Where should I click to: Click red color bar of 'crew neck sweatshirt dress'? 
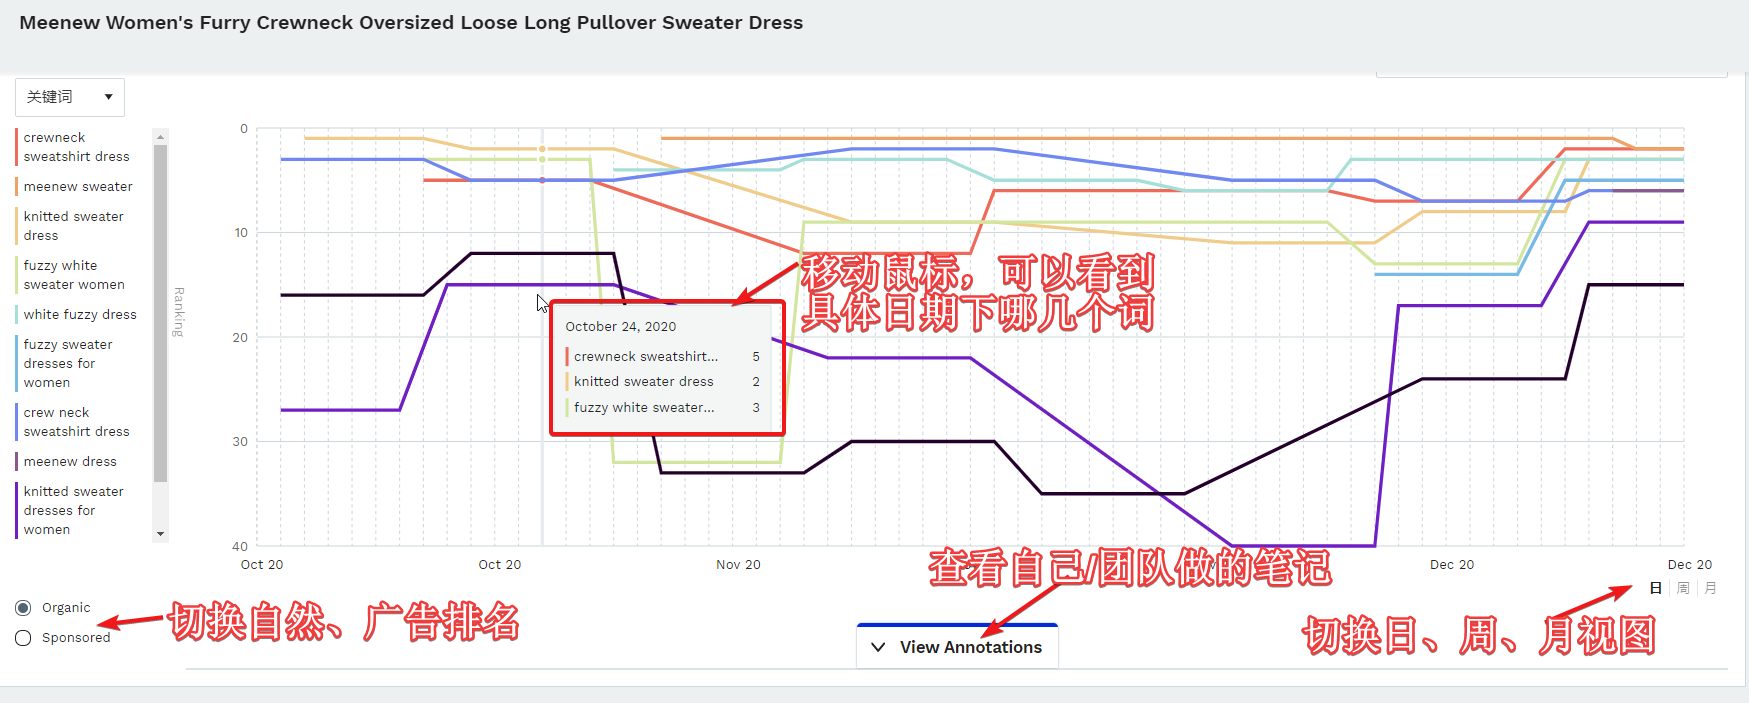[x=17, y=422]
